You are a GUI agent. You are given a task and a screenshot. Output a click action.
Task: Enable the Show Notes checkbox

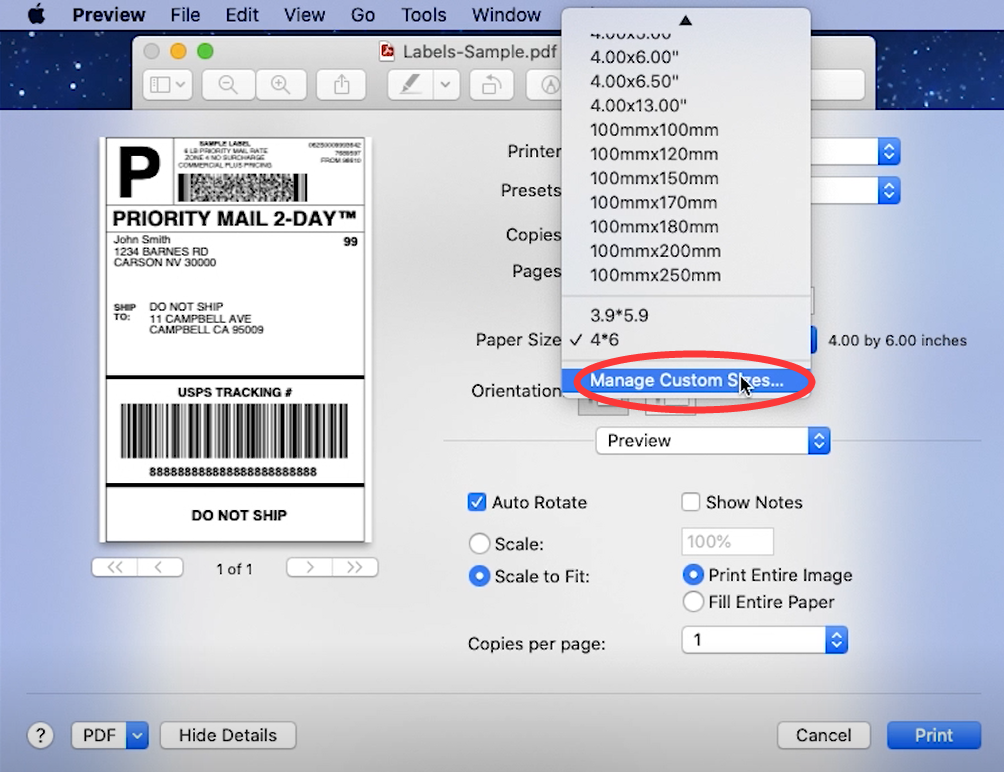pyautogui.click(x=690, y=502)
